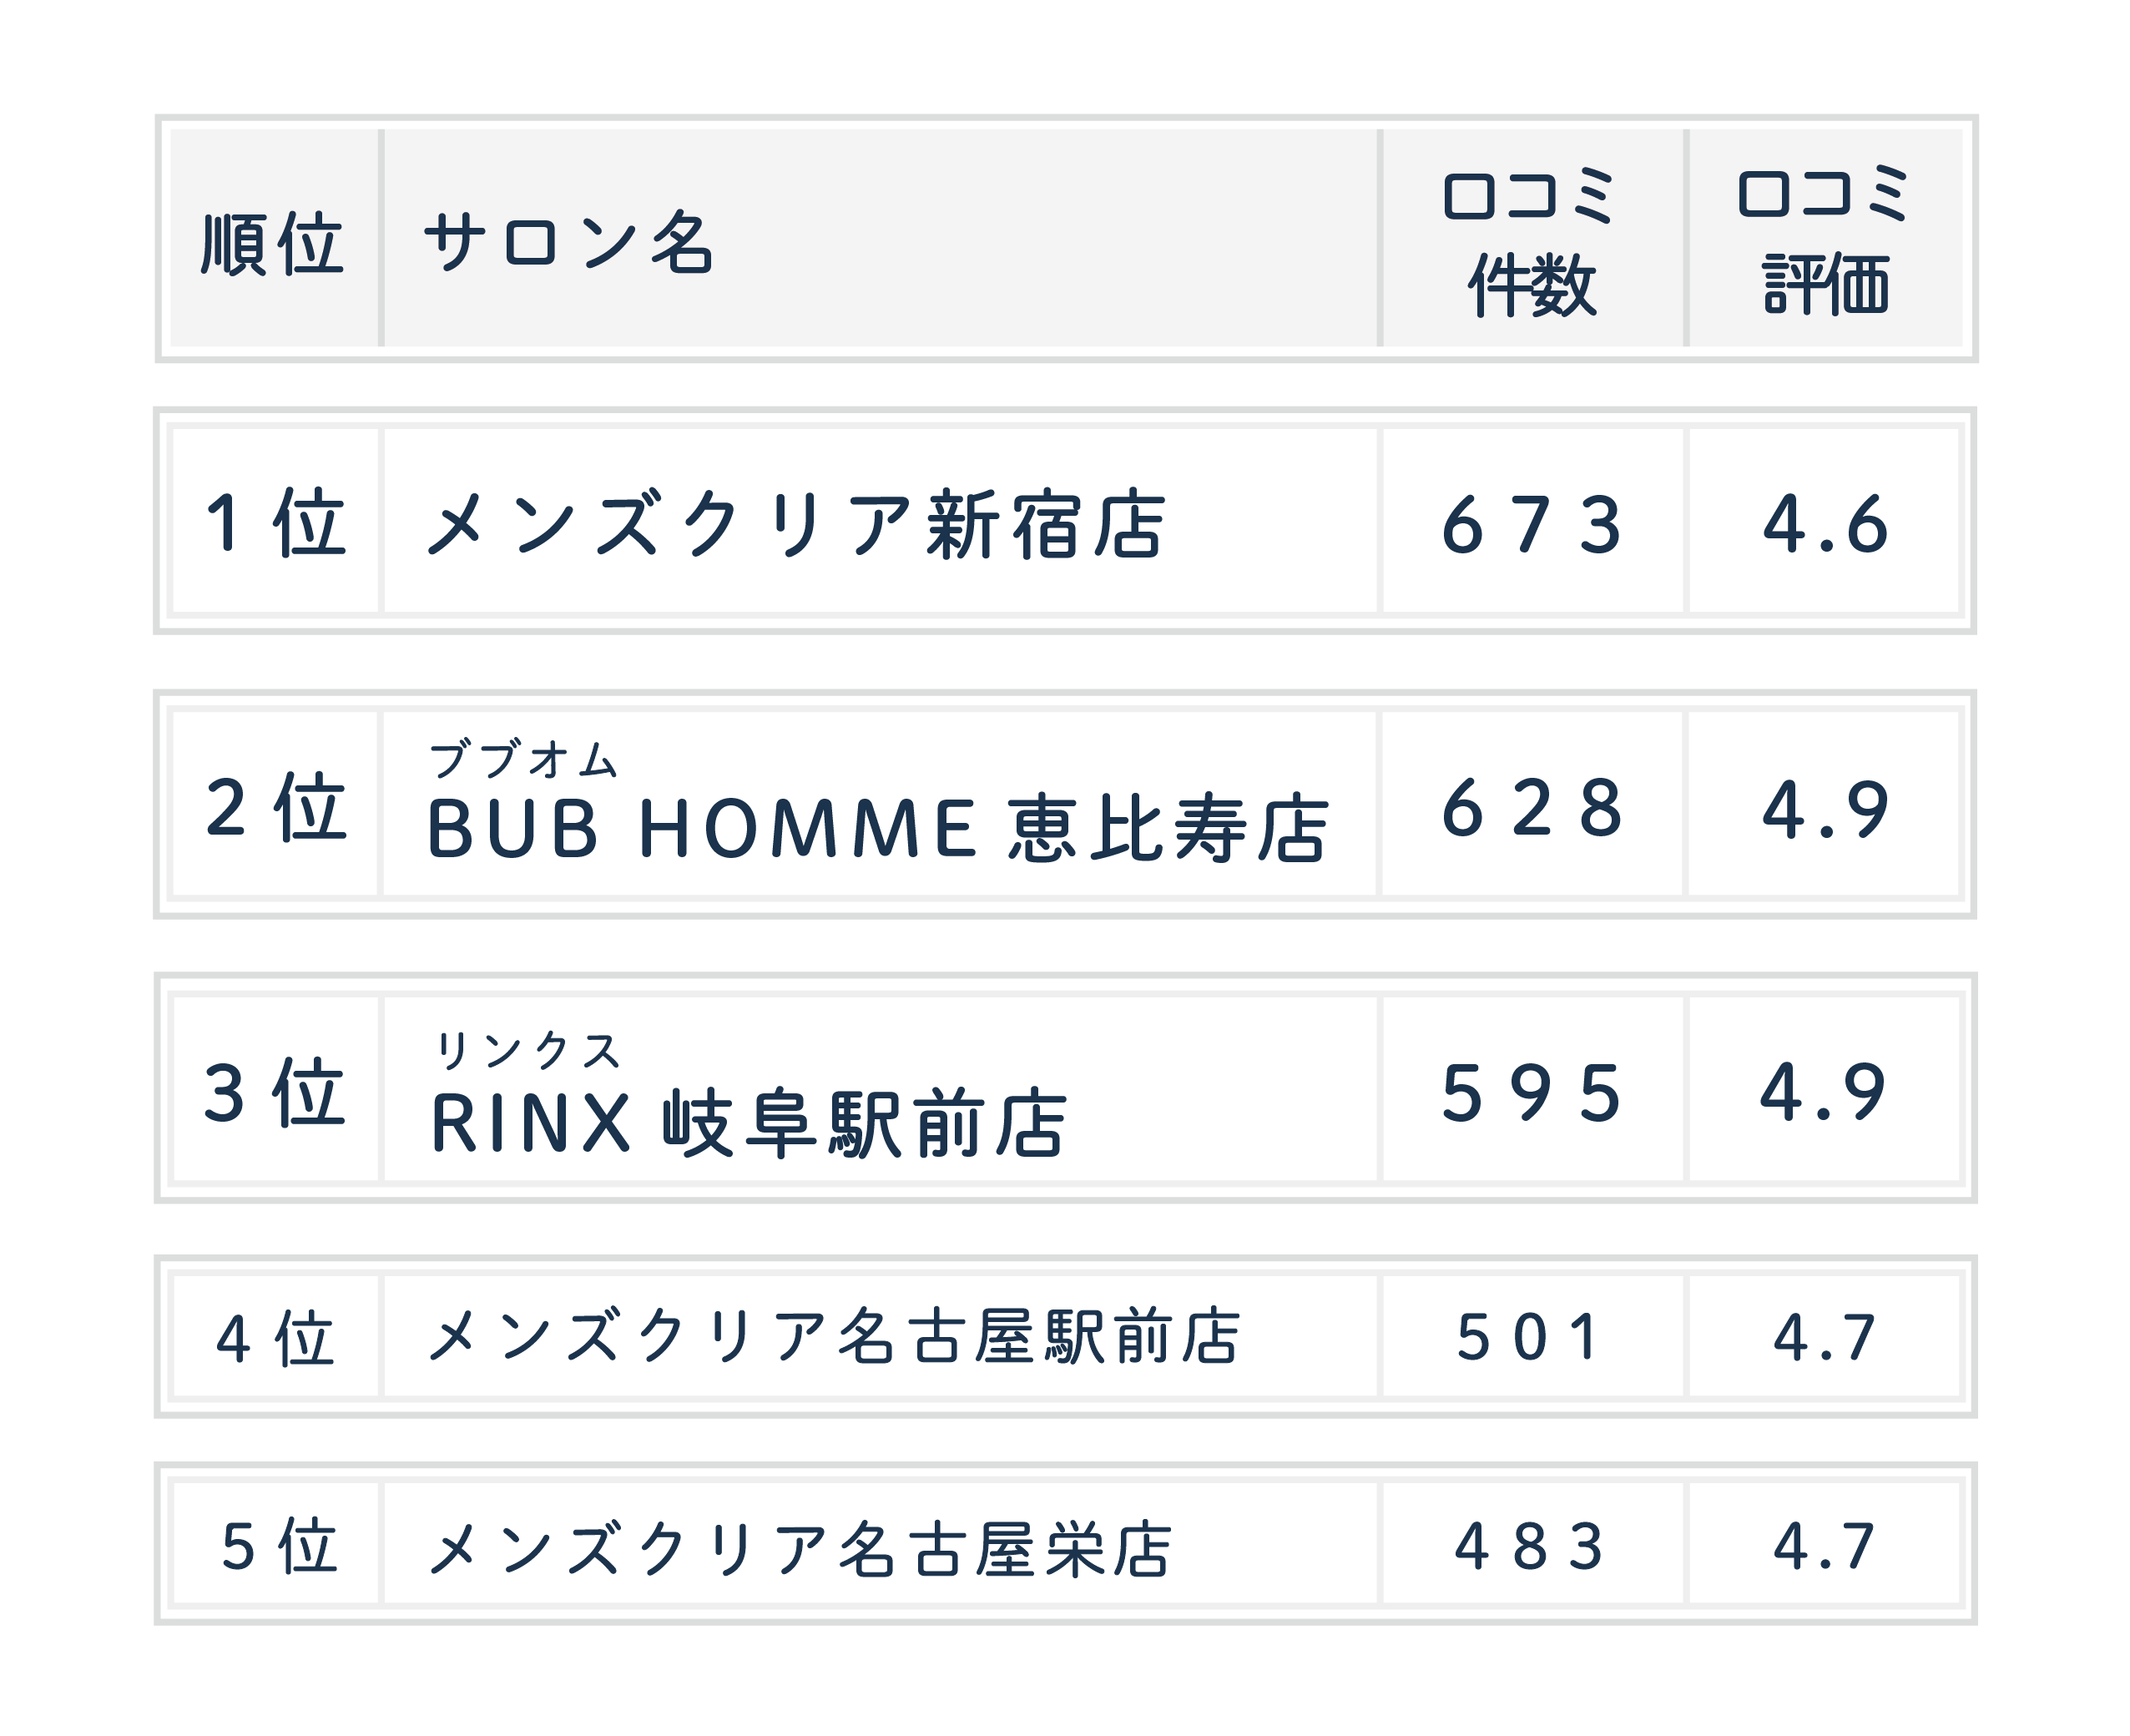
Task: Select the メンズクリア名古屋栄店 salon name
Action: click(799, 1548)
